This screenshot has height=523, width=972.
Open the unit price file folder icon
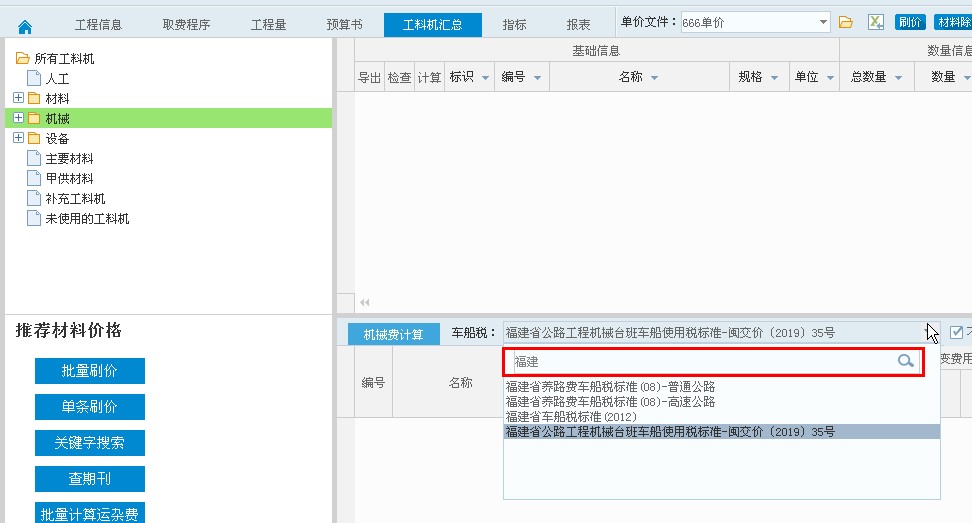tap(846, 22)
